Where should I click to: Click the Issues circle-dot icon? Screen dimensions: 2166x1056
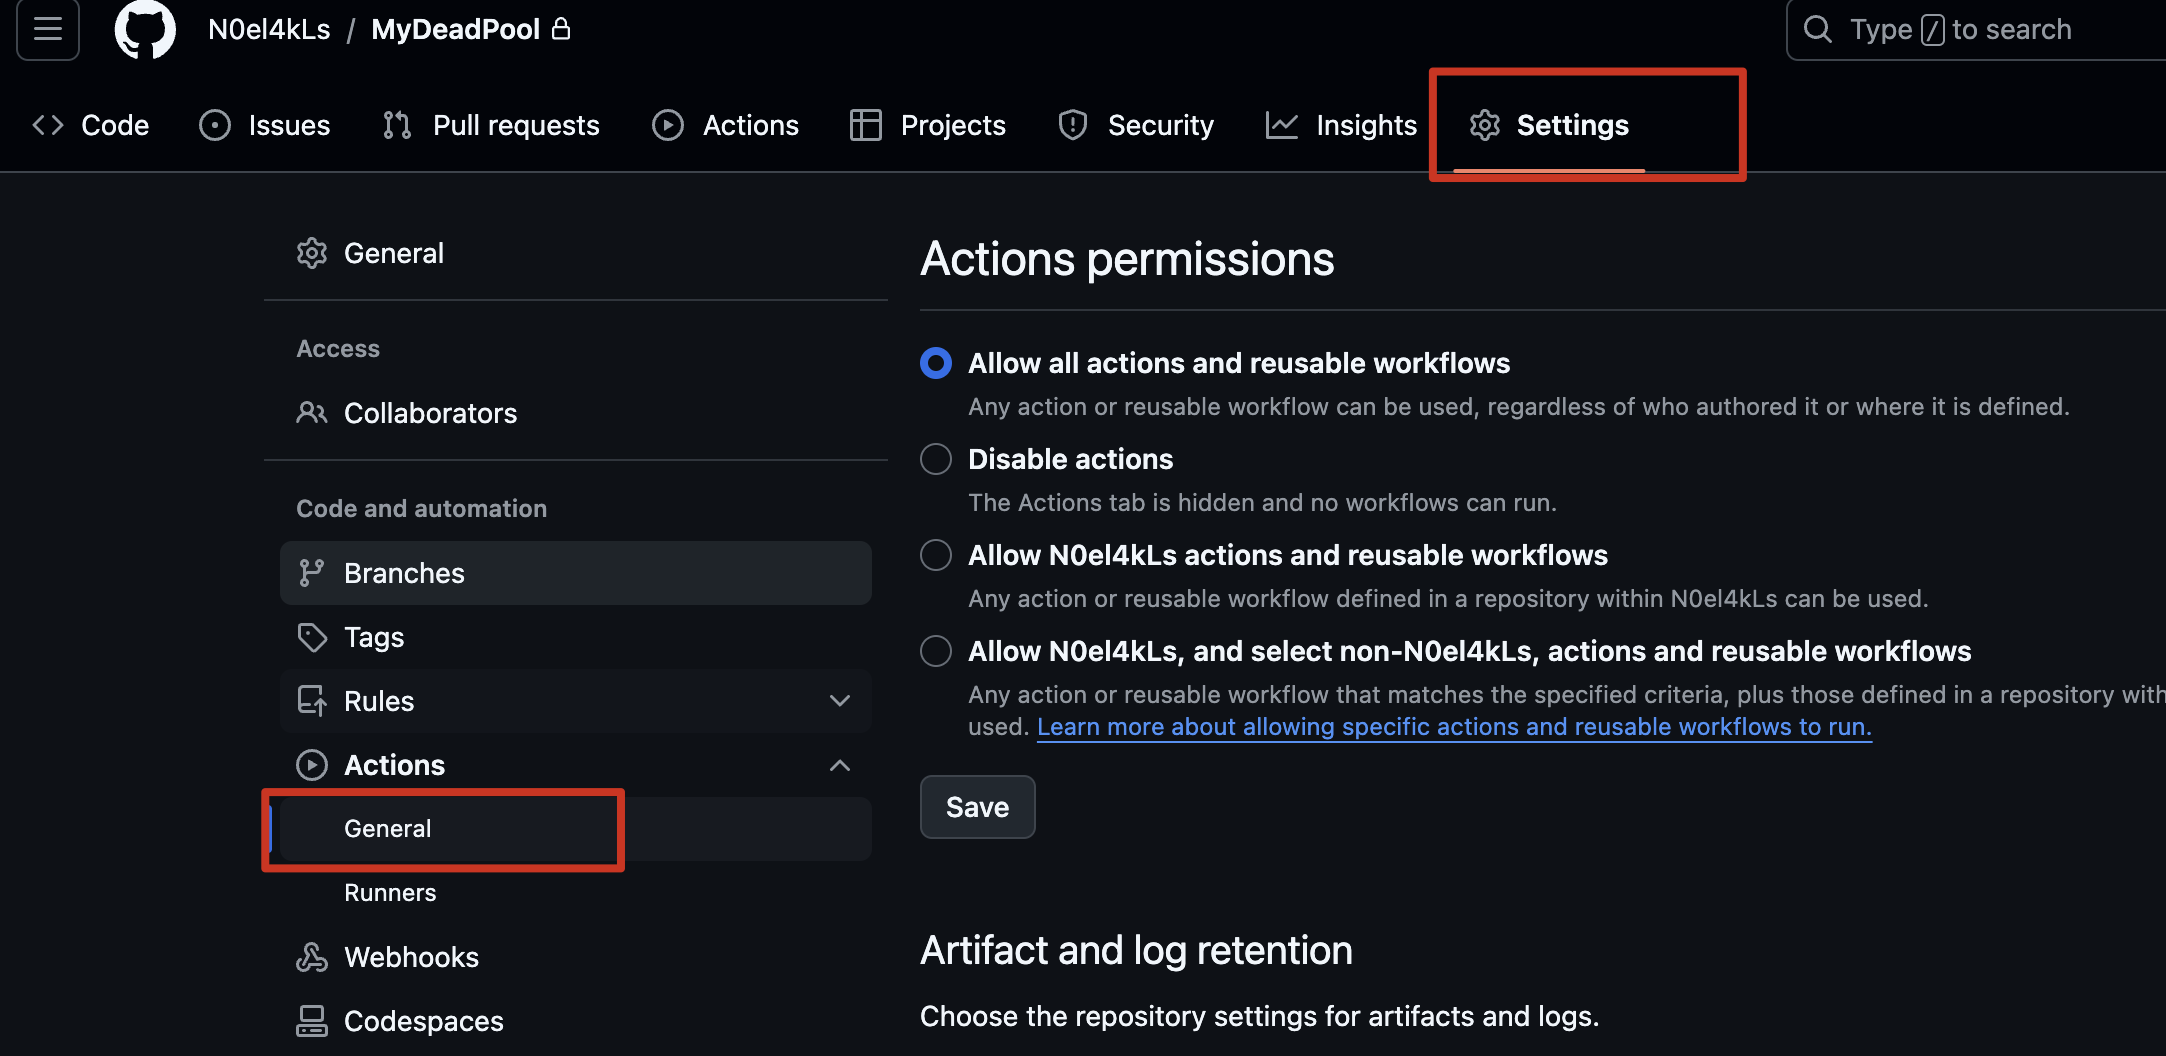coord(215,125)
